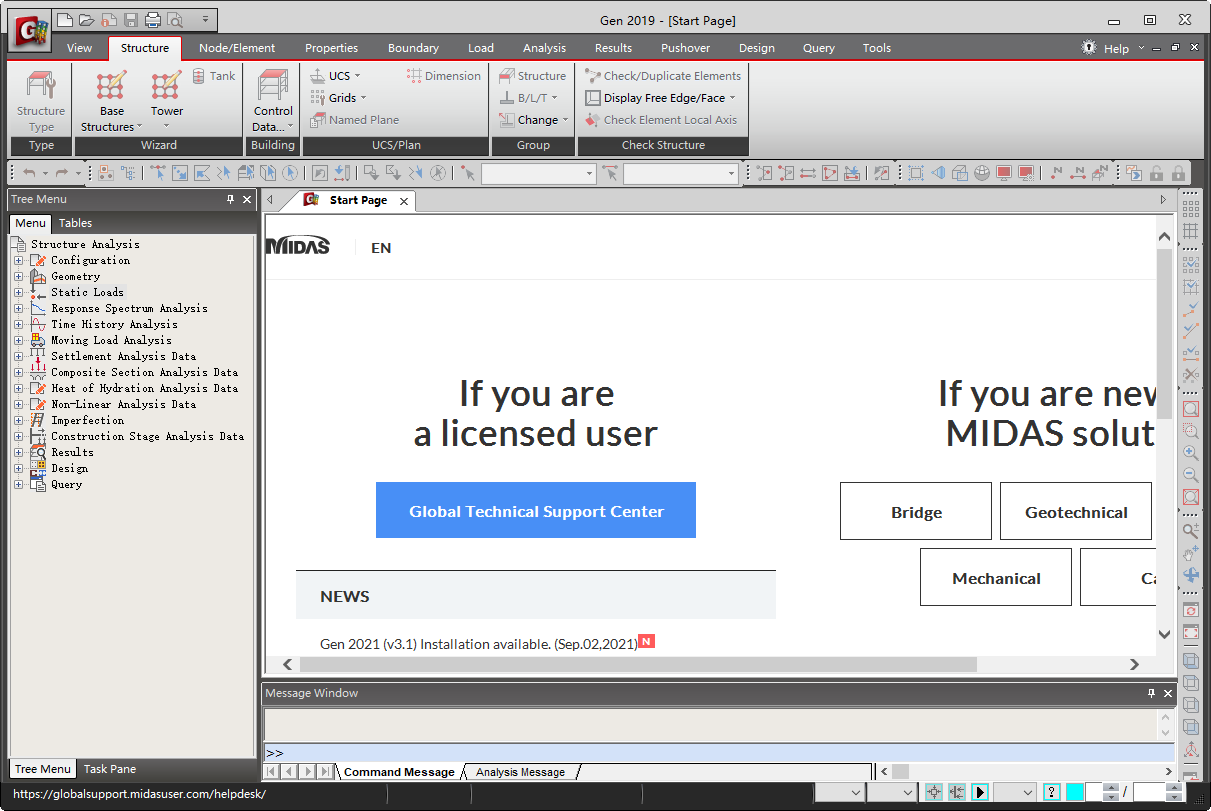Click the first lock icon in toolbar
This screenshot has height=811, width=1211.
pyautogui.click(x=1157, y=173)
